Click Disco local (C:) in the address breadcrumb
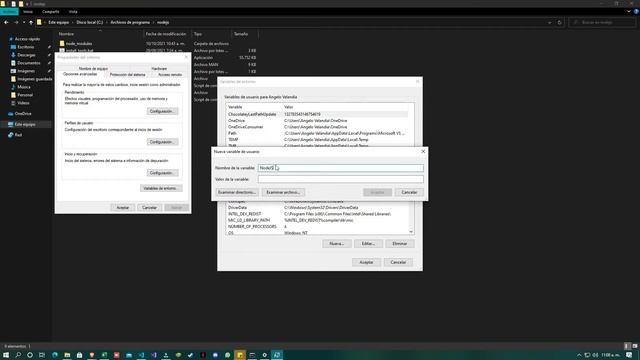This screenshot has width=640, height=360. pyautogui.click(x=90, y=22)
